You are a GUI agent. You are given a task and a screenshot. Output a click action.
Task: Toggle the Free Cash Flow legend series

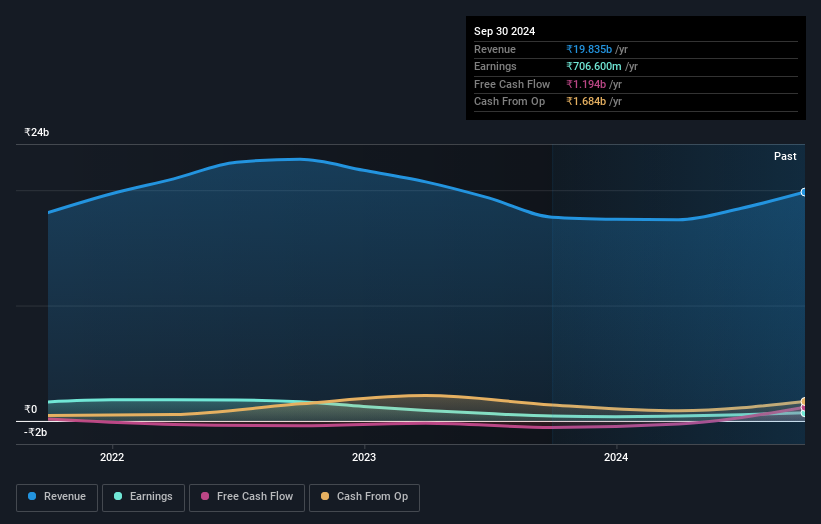coord(247,497)
